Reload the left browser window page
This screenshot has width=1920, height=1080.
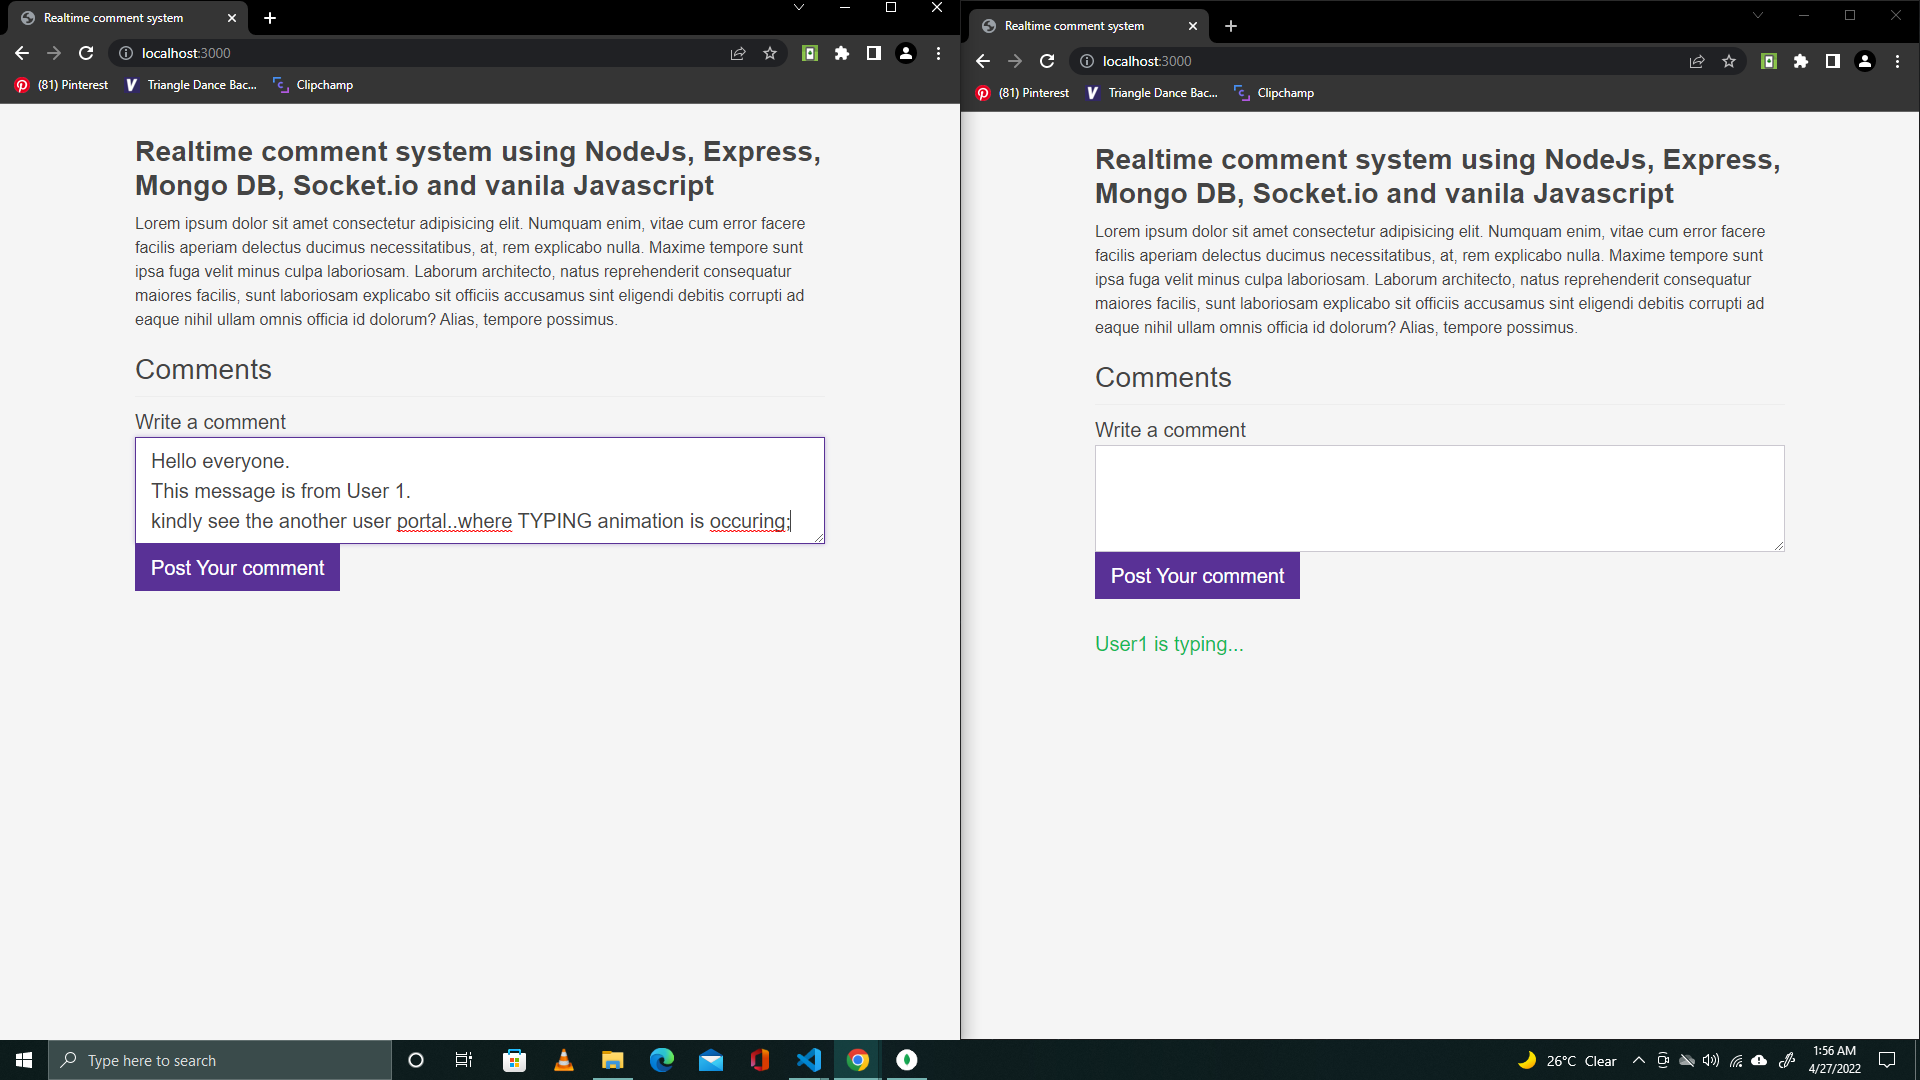[x=86, y=53]
